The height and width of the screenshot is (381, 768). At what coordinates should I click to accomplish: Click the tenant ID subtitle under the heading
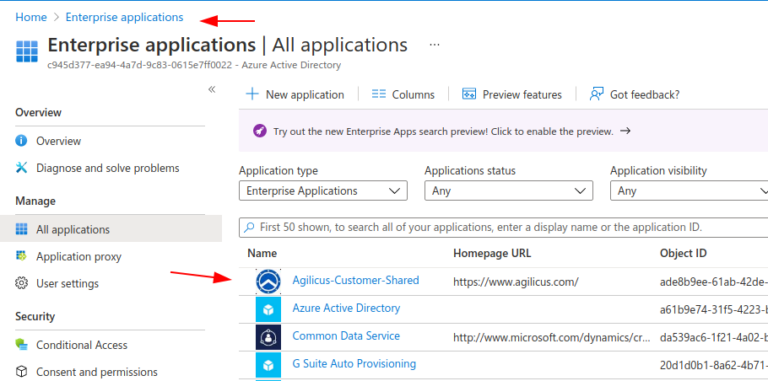[x=194, y=65]
